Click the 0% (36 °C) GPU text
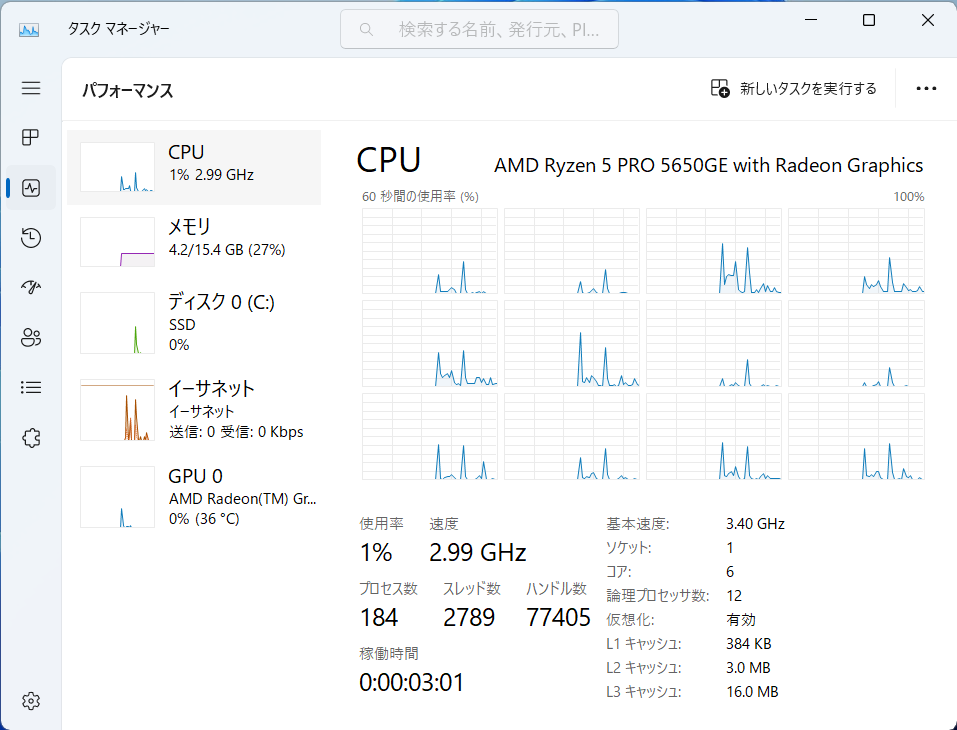This screenshot has height=730, width=957. point(204,519)
